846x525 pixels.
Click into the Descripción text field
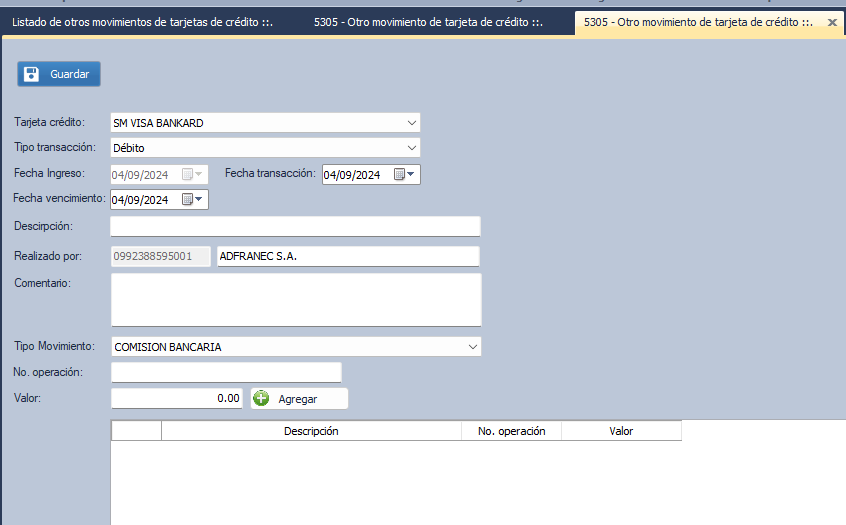(x=295, y=226)
